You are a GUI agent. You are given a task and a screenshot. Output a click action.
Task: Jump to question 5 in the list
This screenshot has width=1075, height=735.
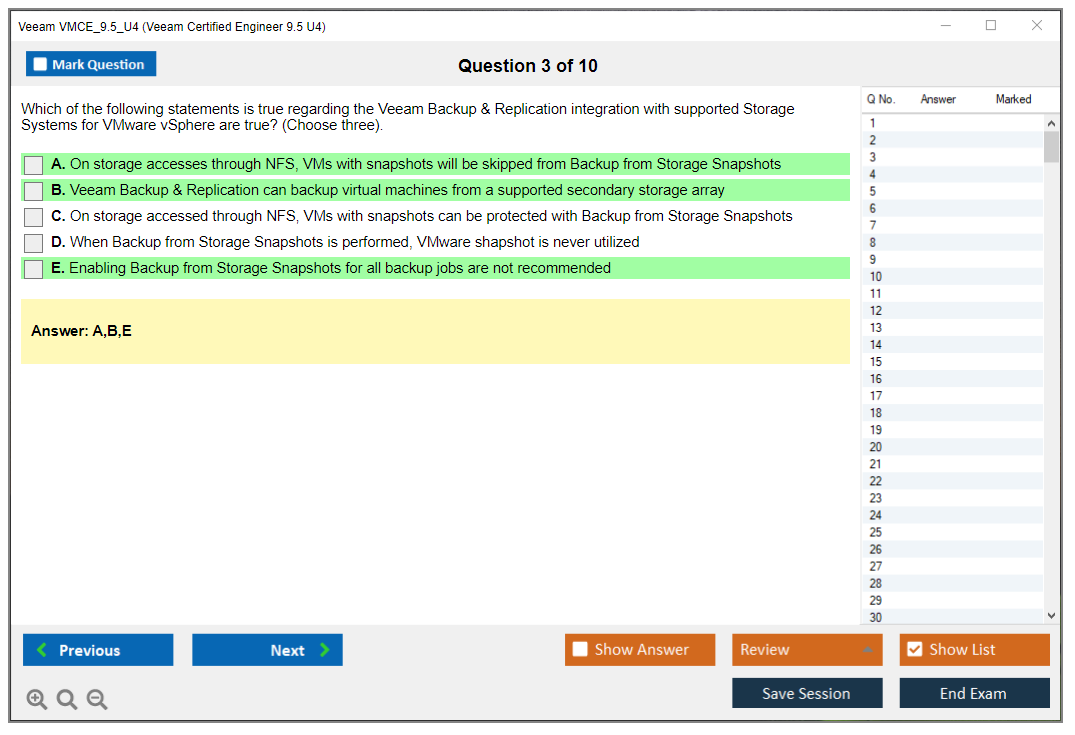pyautogui.click(x=873, y=191)
